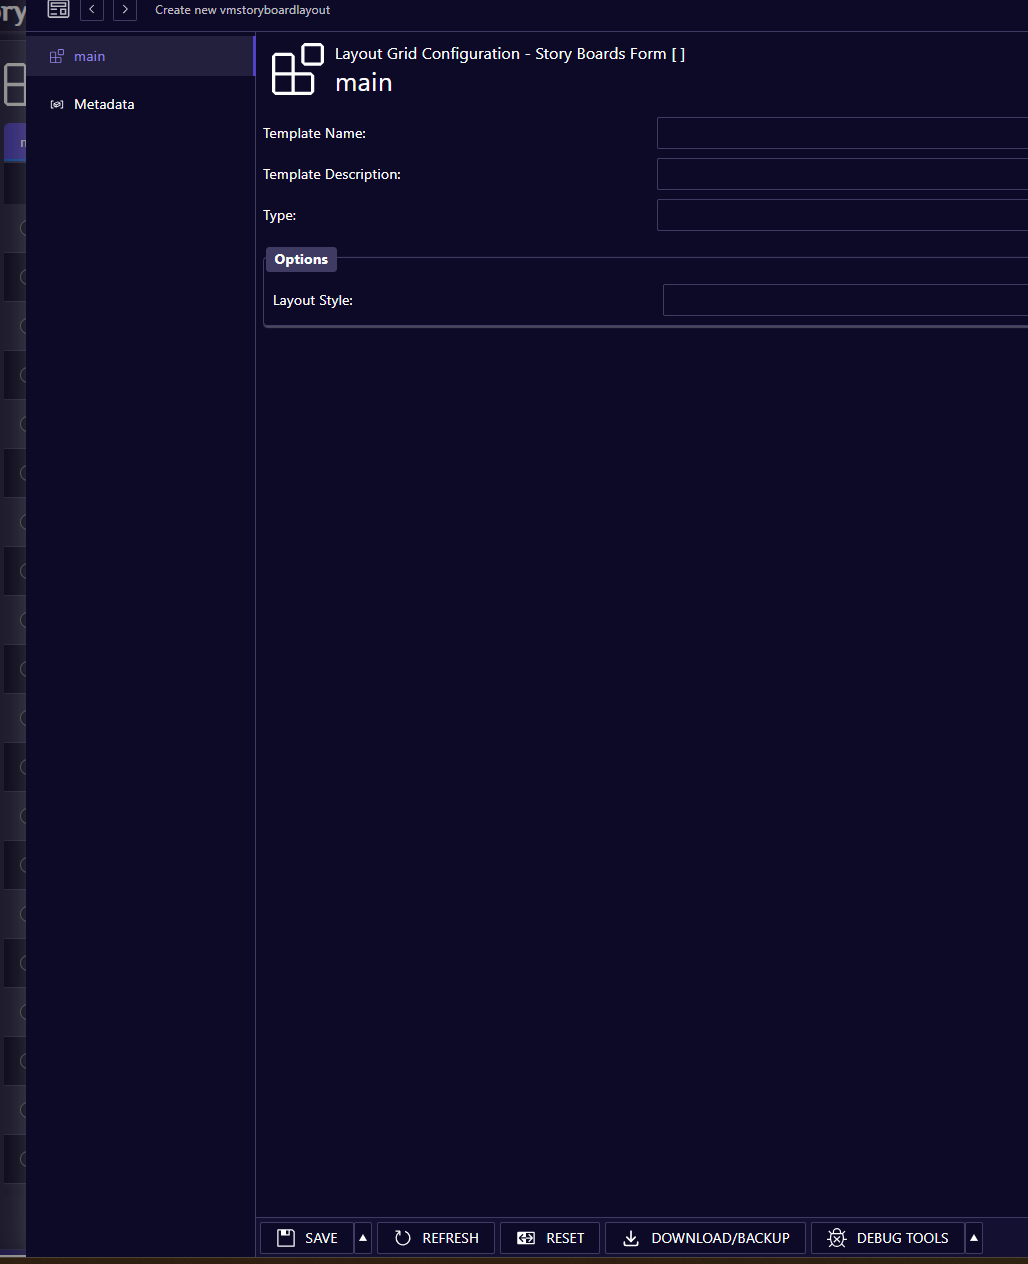
Task: Click the forward navigation arrow at the top
Action: click(x=124, y=10)
